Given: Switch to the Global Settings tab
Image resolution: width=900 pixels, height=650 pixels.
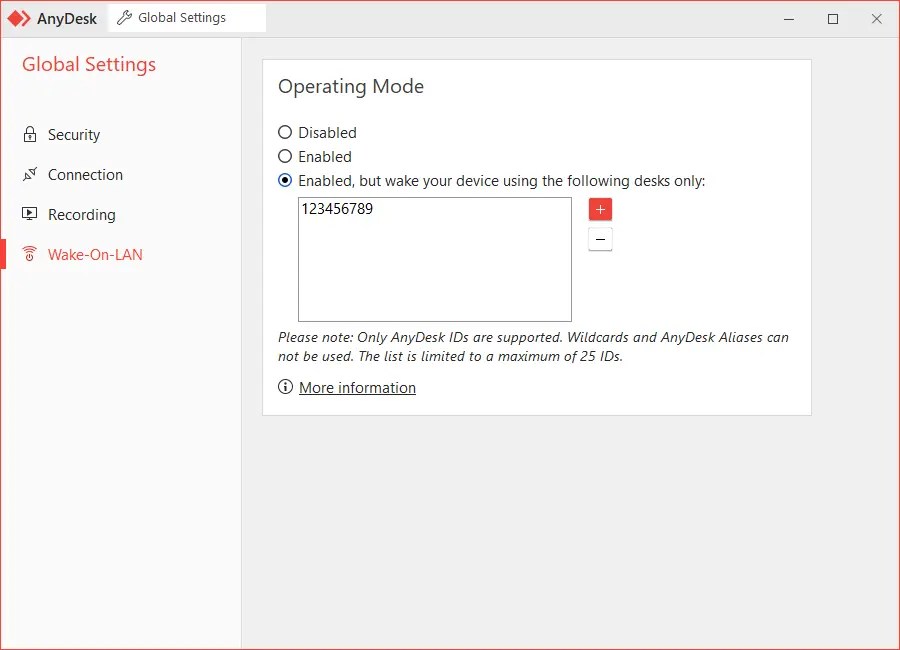Looking at the screenshot, I should 186,17.
